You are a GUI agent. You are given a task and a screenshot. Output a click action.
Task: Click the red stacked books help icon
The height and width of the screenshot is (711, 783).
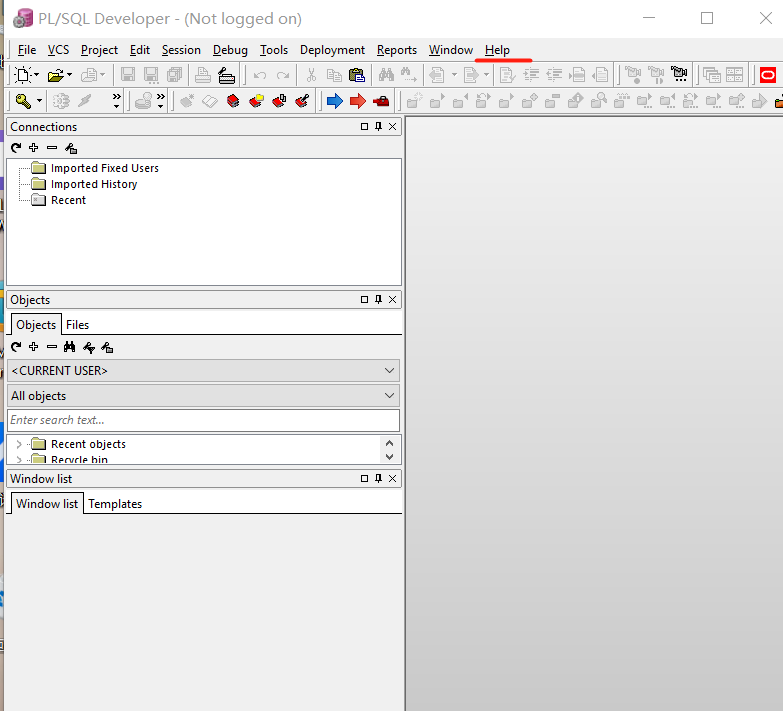tap(233, 101)
